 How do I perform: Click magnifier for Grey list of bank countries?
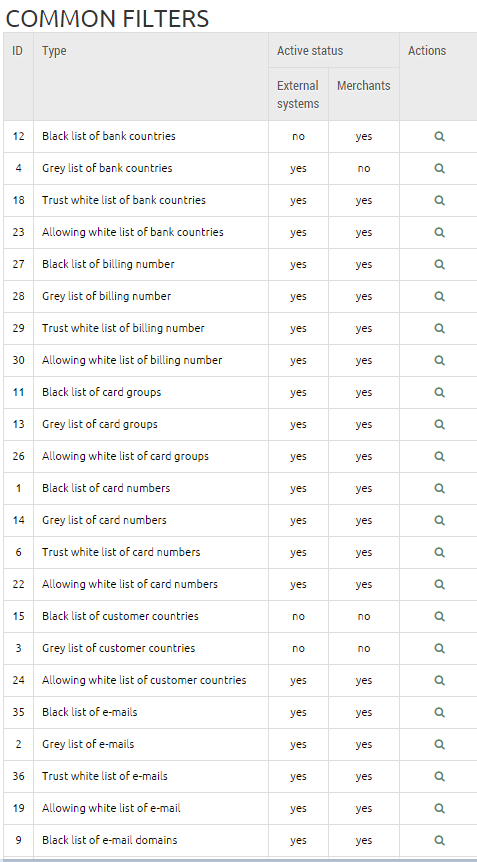(439, 168)
